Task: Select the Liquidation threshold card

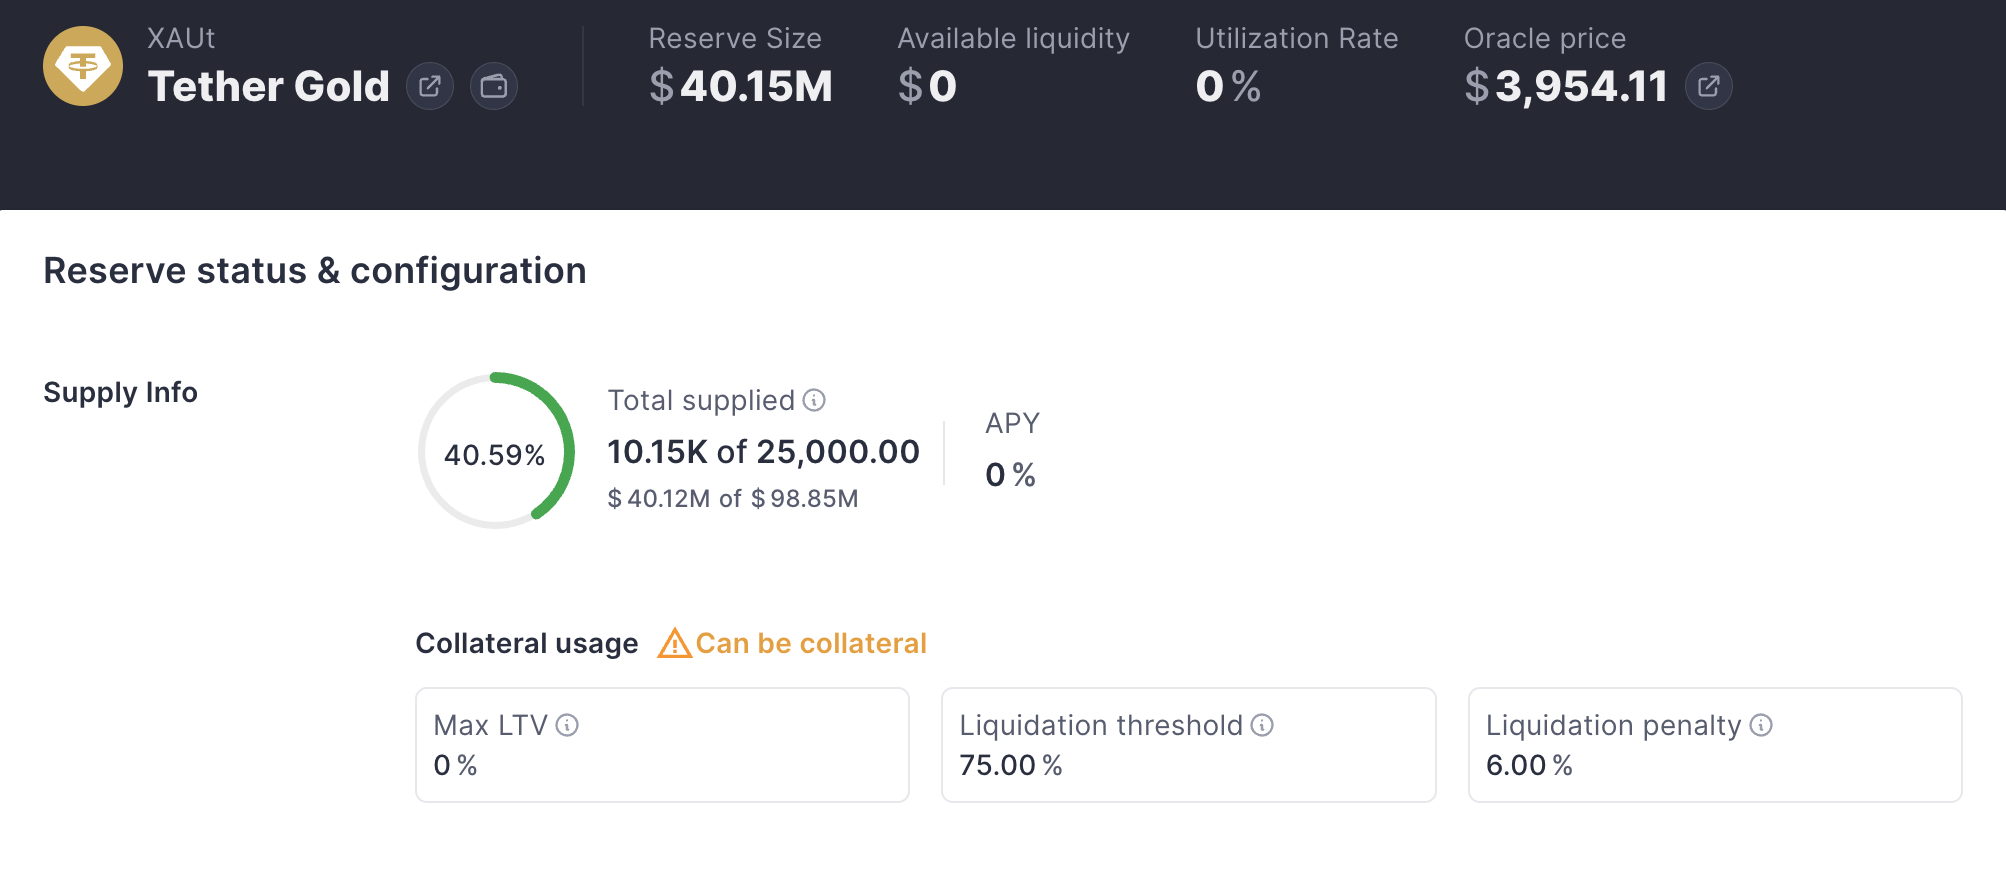Action: point(1188,745)
